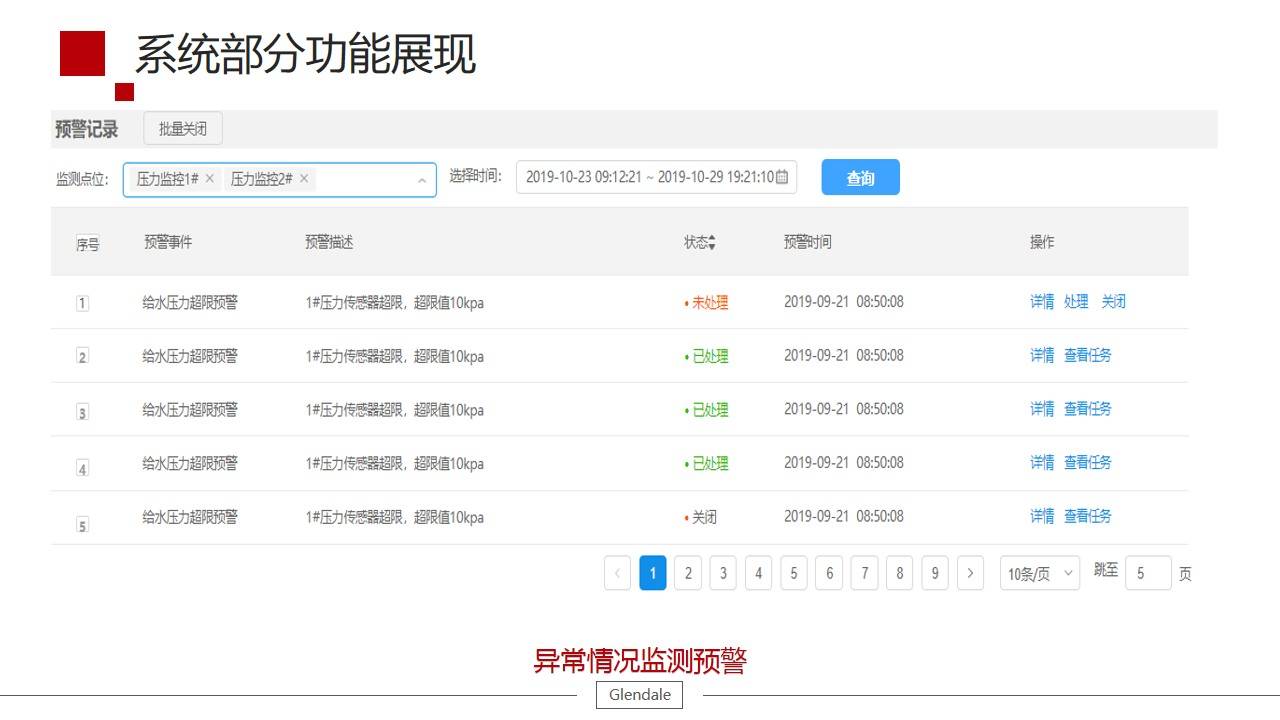The image size is (1280, 720).
Task: Select page 1 in pagination
Action: click(653, 573)
